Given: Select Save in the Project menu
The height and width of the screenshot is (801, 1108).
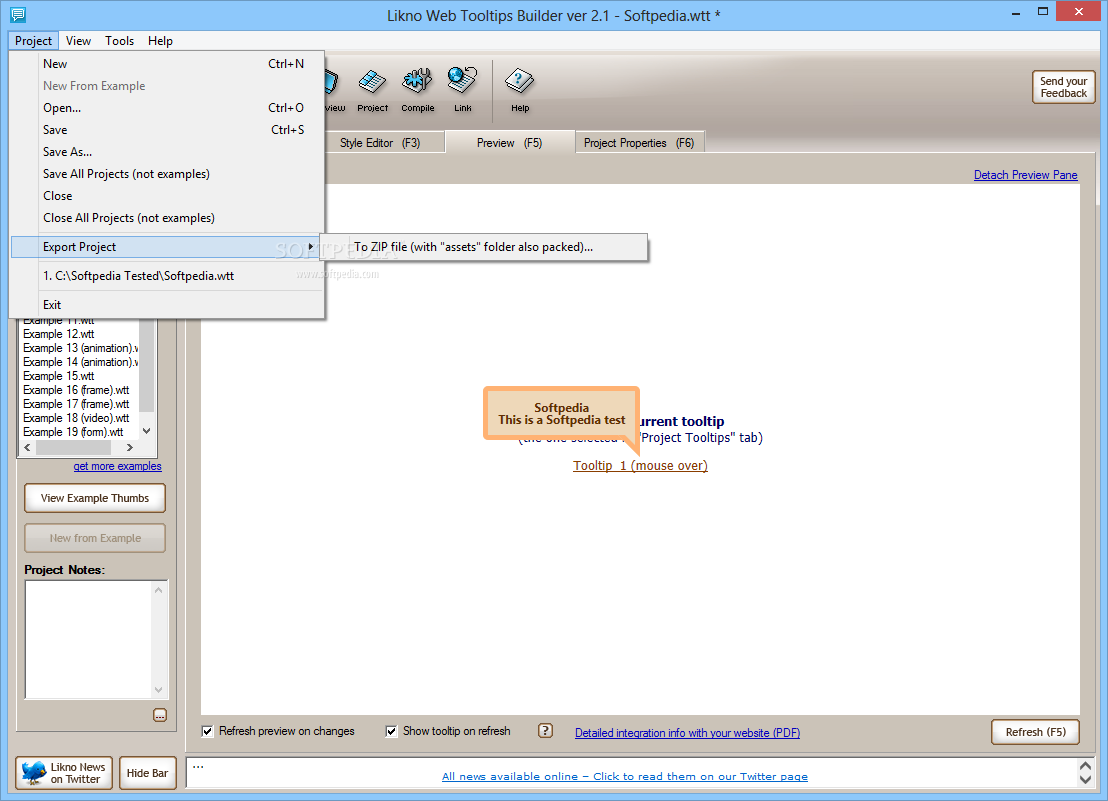Looking at the screenshot, I should (167, 129).
